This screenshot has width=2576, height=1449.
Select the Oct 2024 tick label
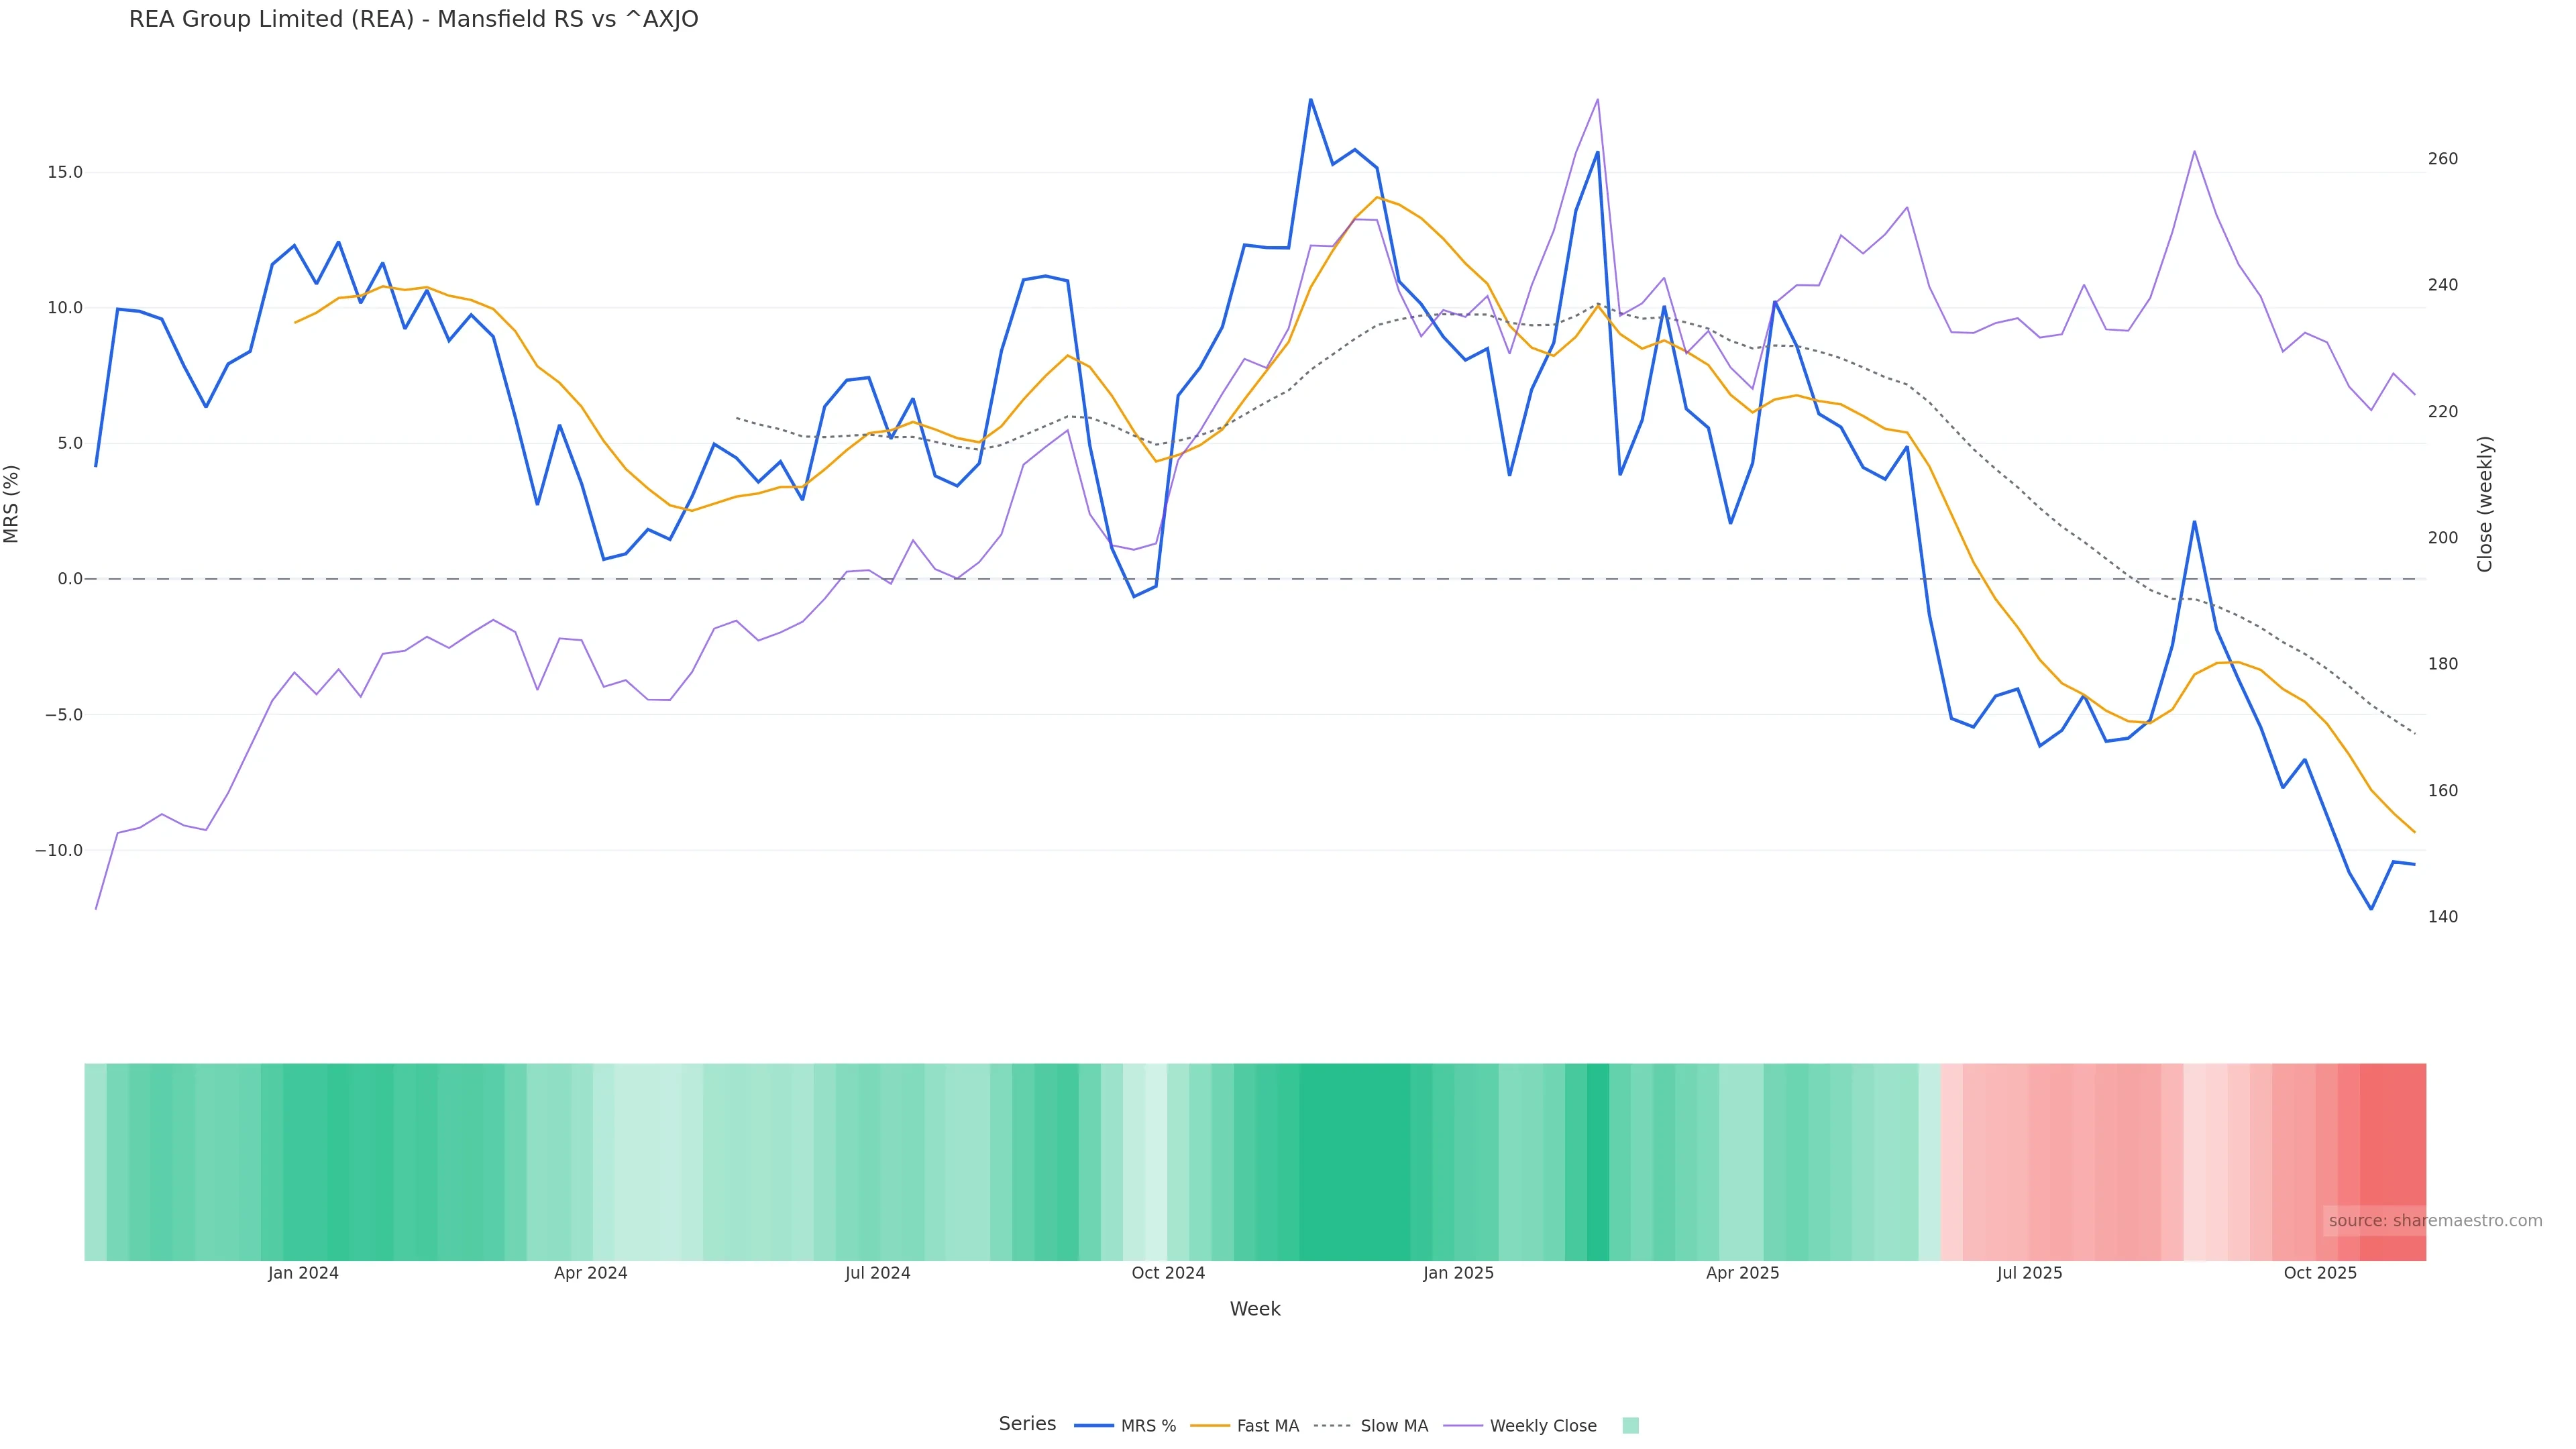[x=1168, y=1274]
